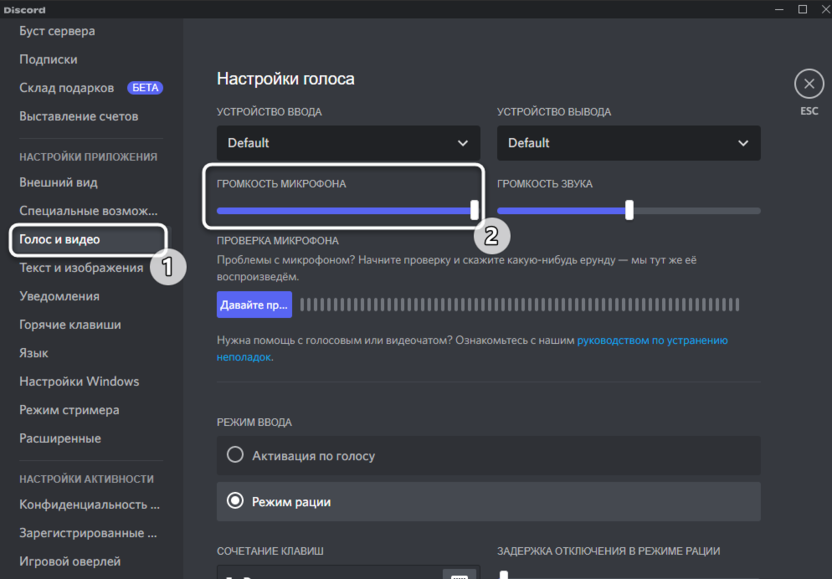Open the Конфиденциальность activity section

coord(89,505)
